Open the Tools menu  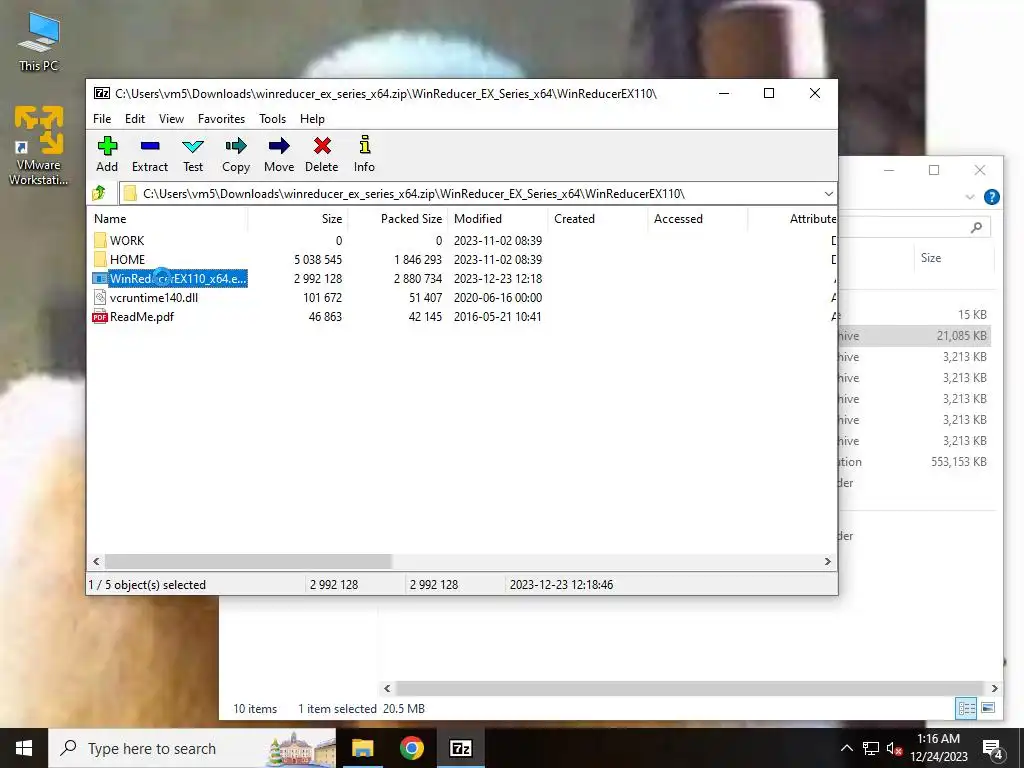tap(272, 119)
